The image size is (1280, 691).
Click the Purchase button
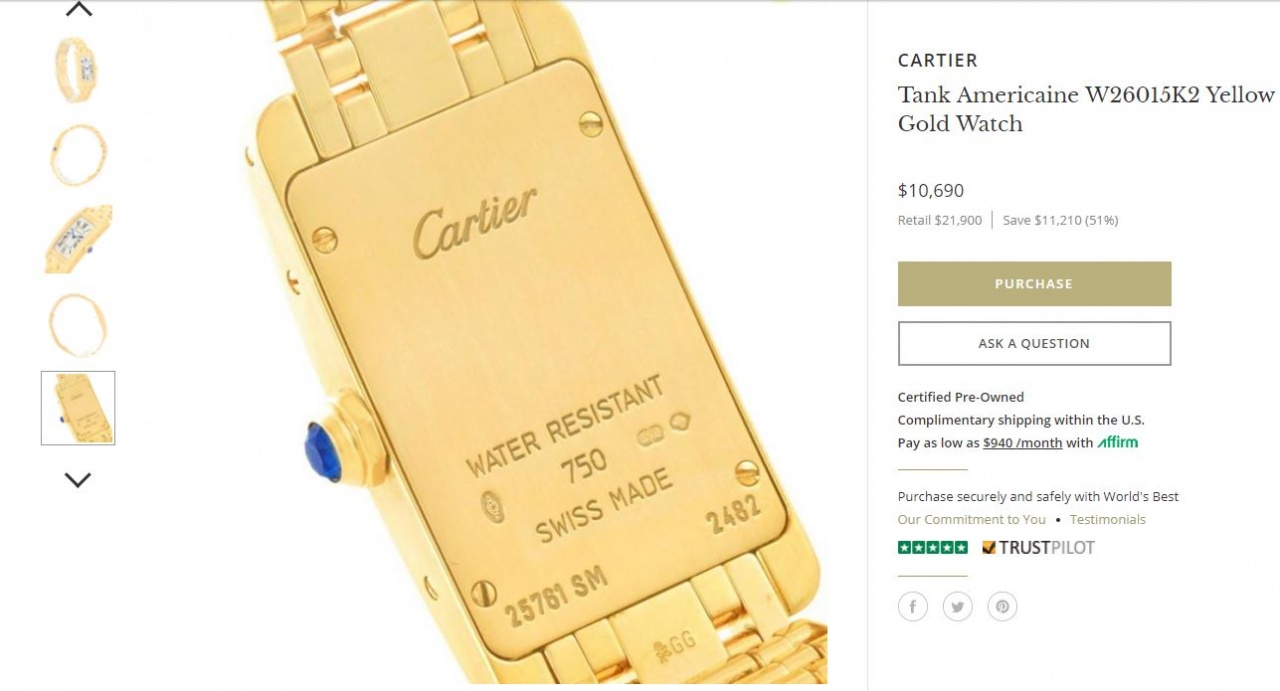(x=1034, y=284)
